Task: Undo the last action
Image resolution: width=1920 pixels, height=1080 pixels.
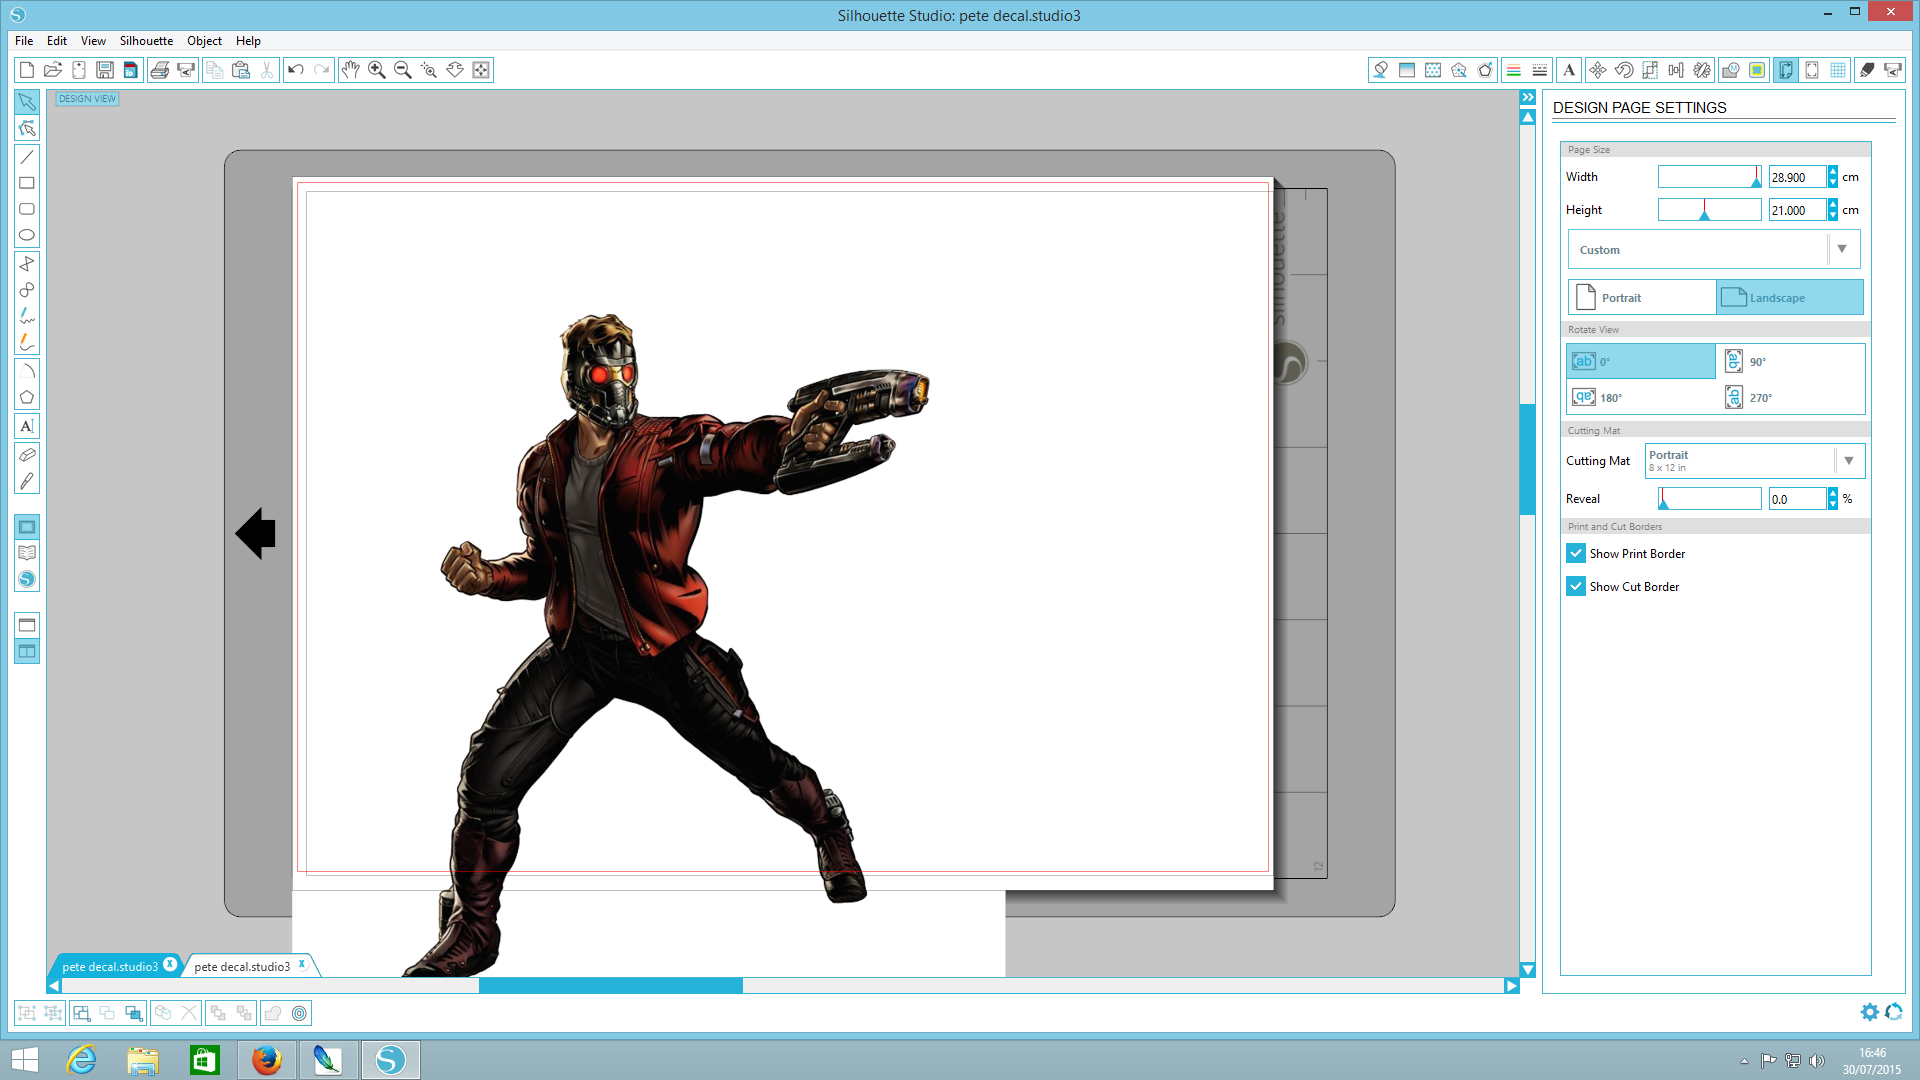Action: [x=295, y=70]
